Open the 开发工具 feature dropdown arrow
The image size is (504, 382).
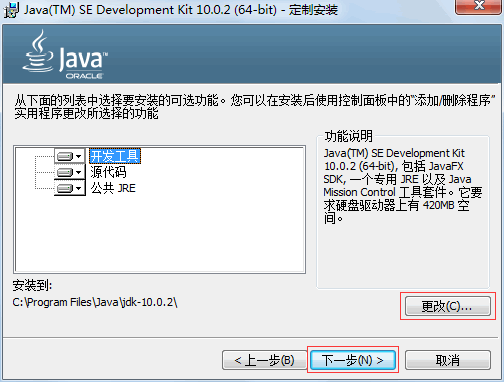click(x=79, y=156)
